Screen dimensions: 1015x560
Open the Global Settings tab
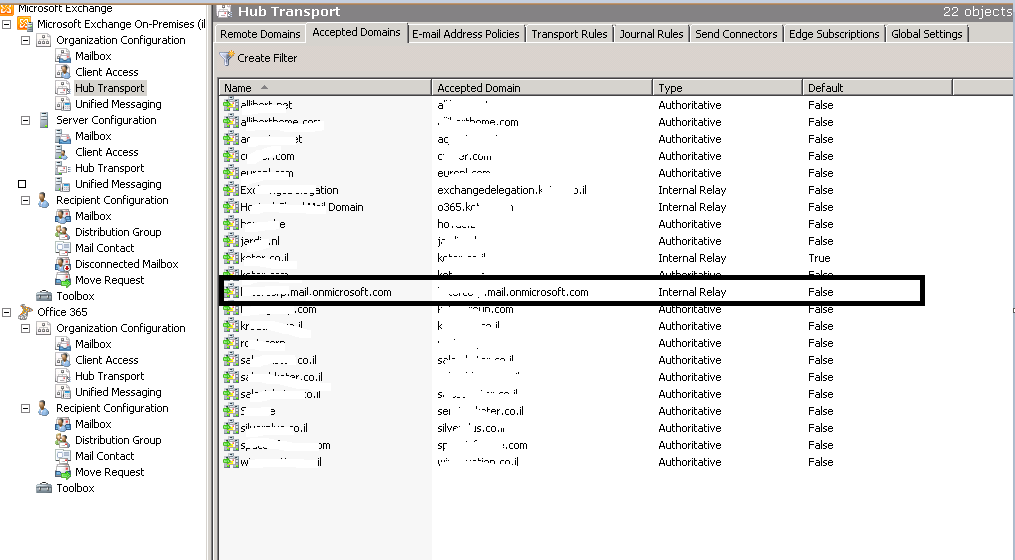click(x=926, y=34)
